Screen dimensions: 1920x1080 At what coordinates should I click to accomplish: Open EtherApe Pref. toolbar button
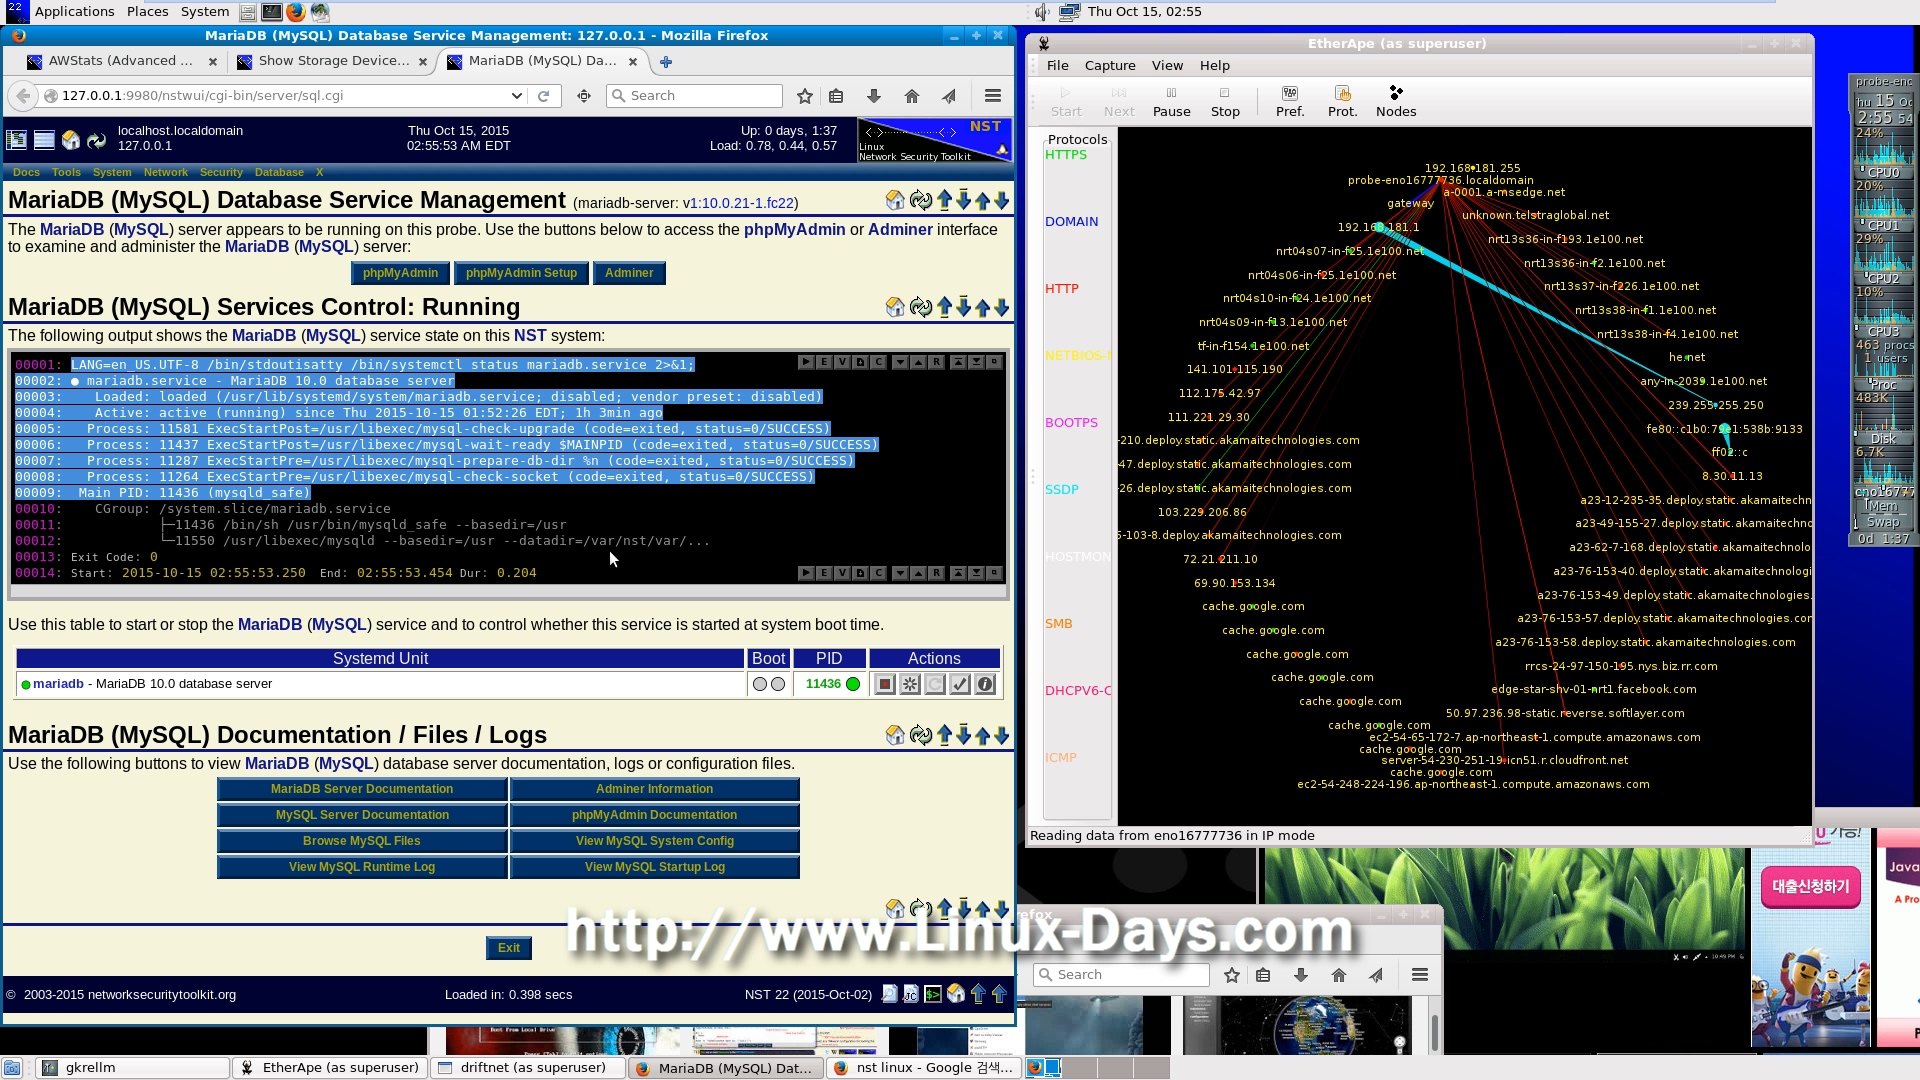pyautogui.click(x=1290, y=101)
